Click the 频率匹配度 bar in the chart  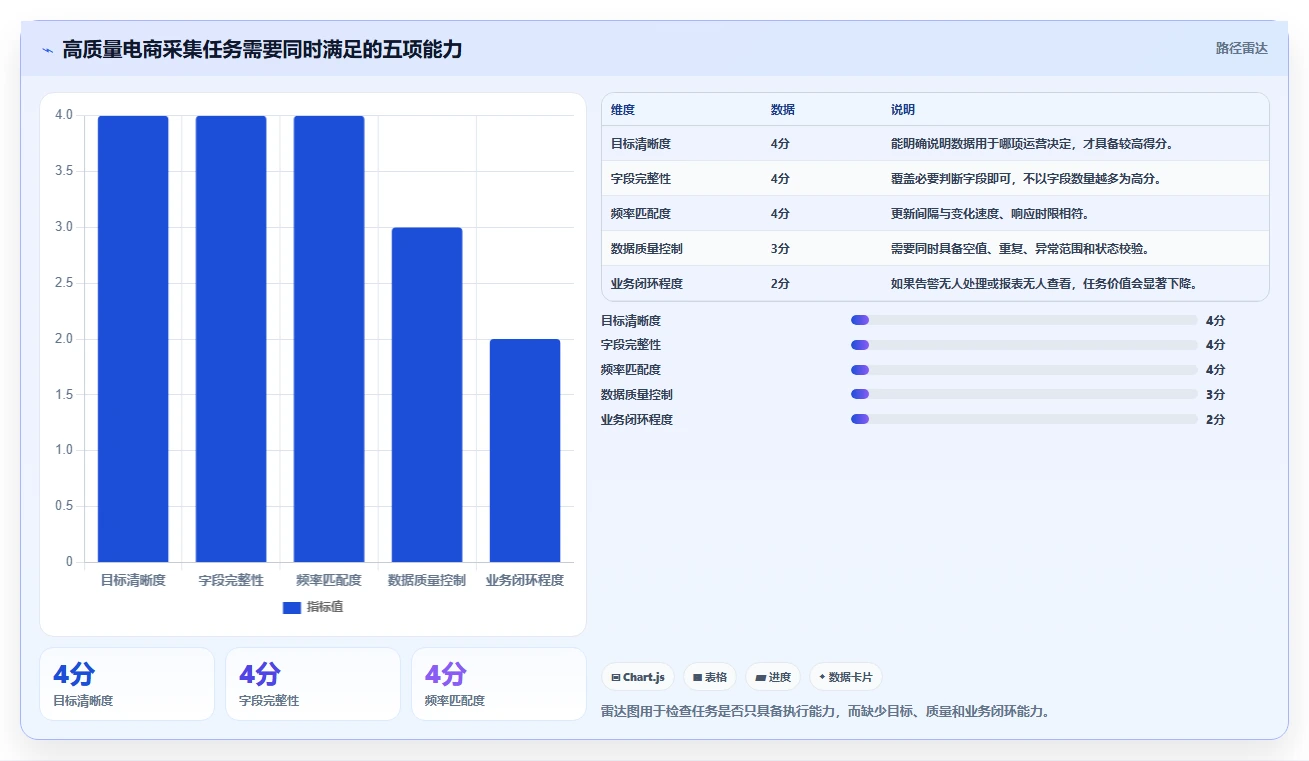pyautogui.click(x=329, y=339)
